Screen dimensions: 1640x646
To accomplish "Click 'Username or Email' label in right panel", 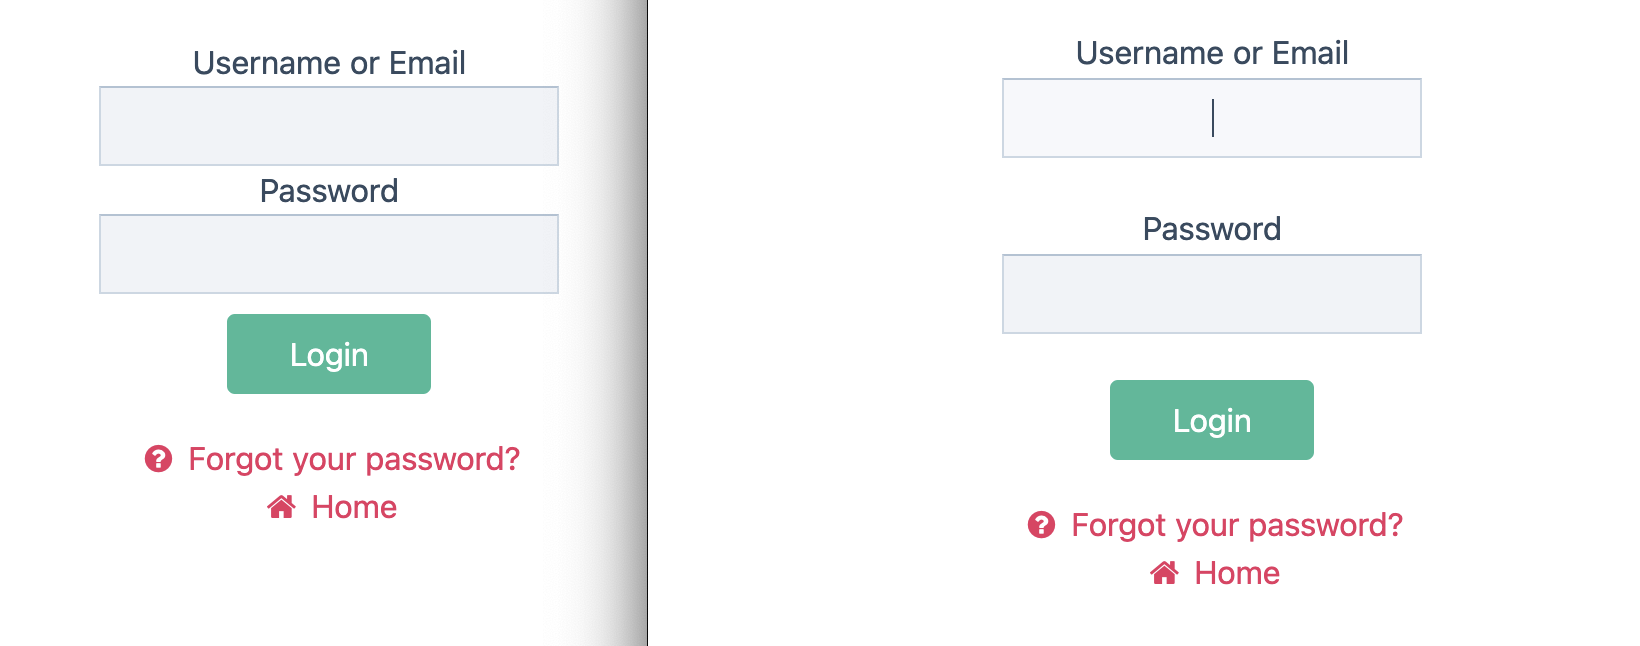I will pos(1211,53).
